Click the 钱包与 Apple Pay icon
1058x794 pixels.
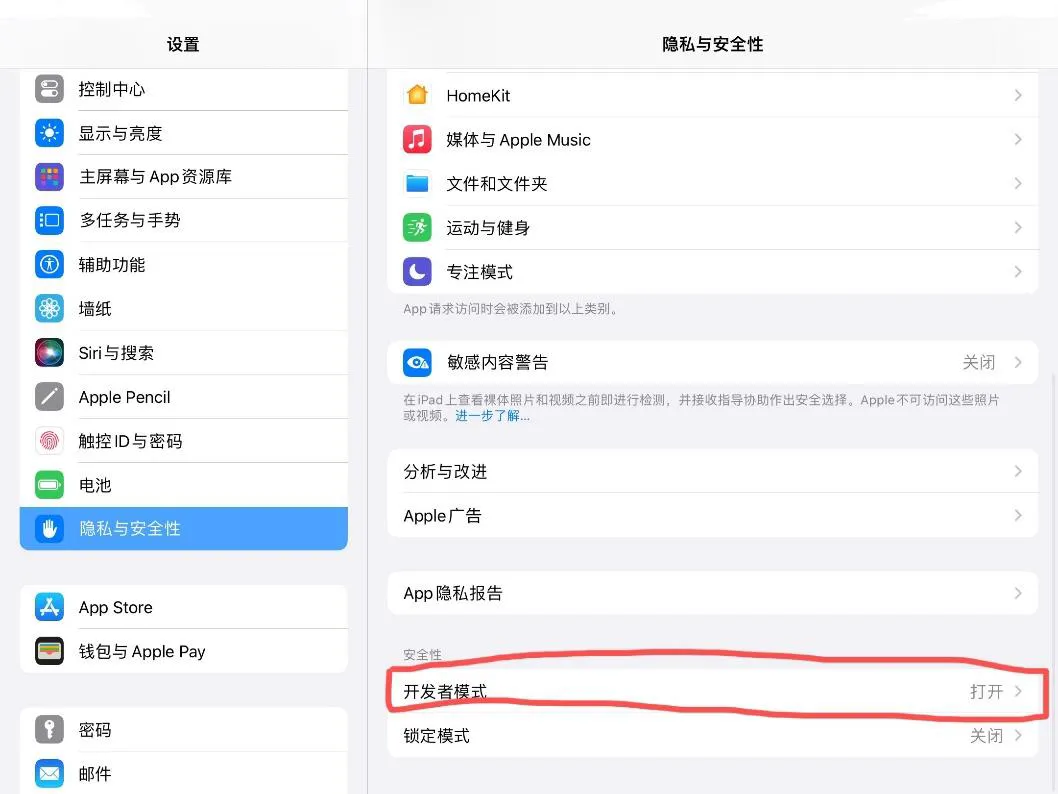49,650
